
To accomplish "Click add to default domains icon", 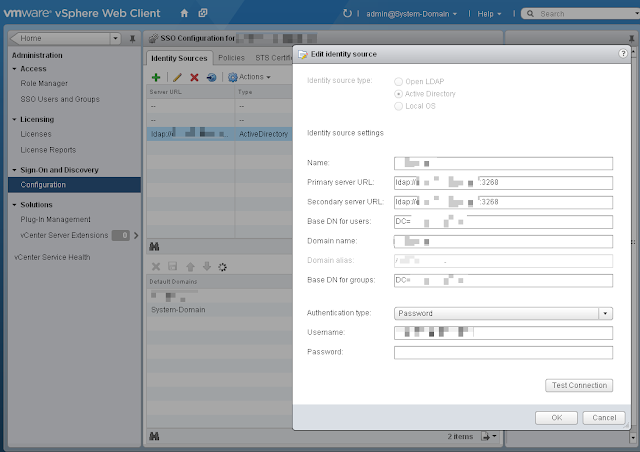I will (x=211, y=77).
